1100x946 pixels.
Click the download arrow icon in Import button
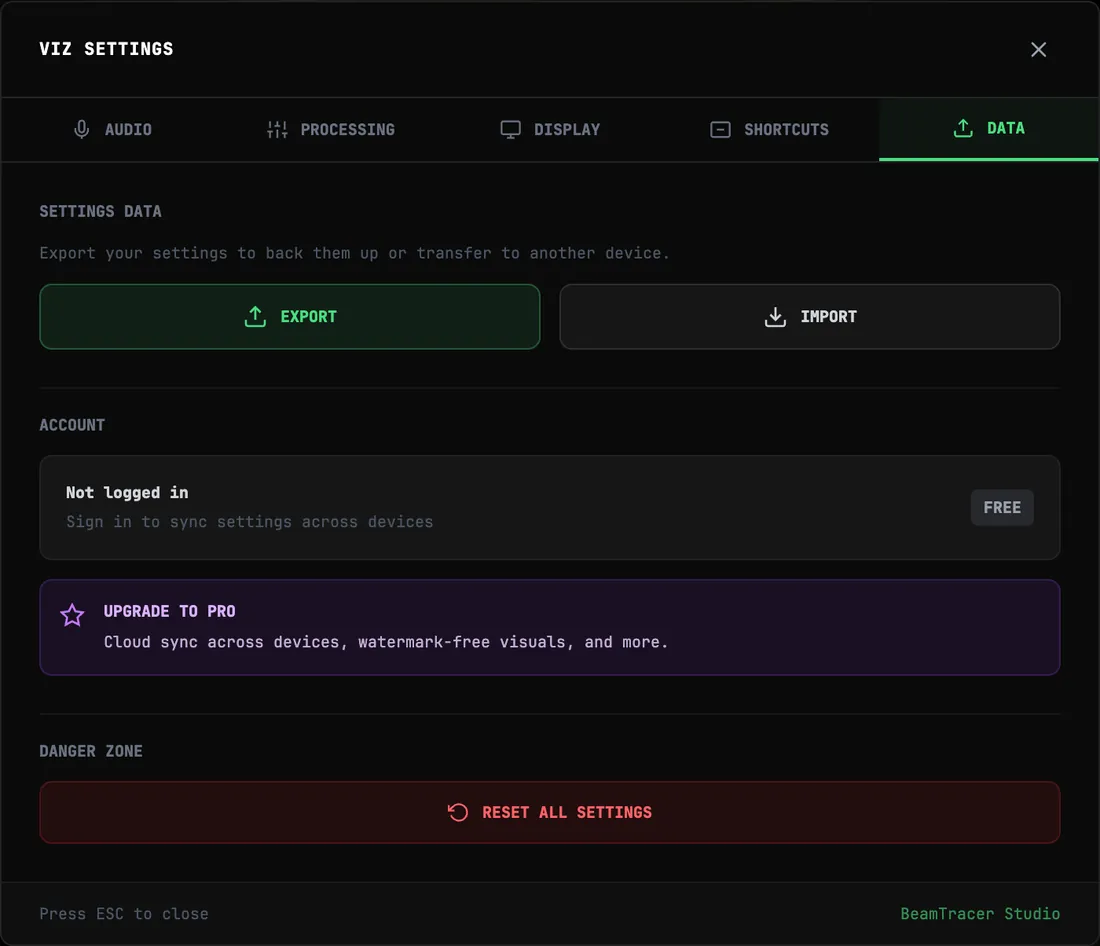point(775,317)
